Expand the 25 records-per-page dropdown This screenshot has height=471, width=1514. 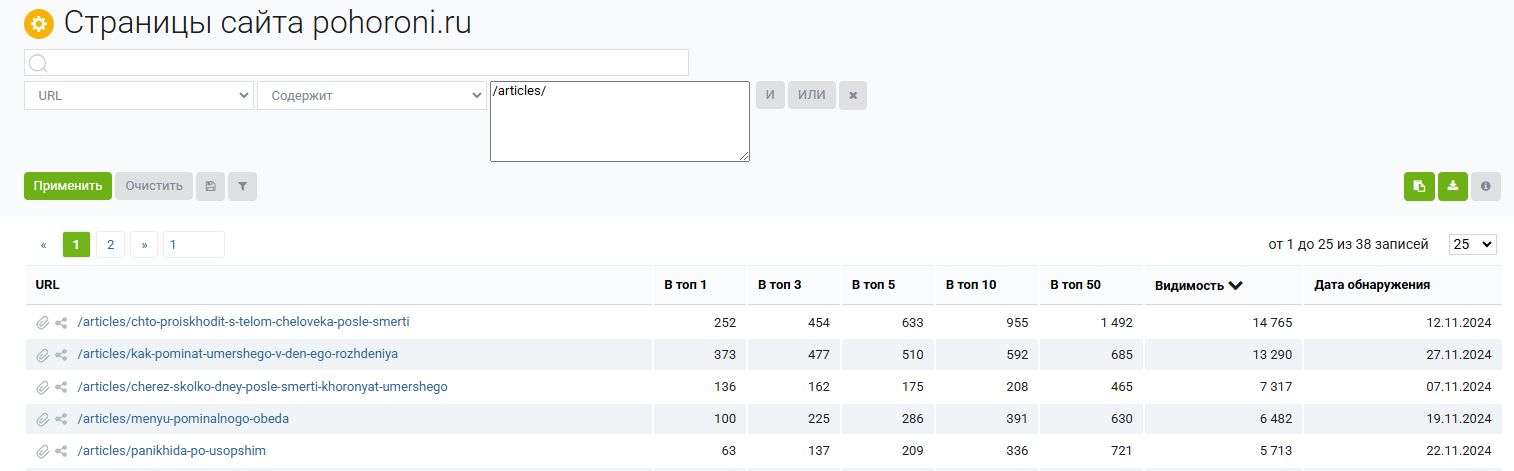(1473, 244)
